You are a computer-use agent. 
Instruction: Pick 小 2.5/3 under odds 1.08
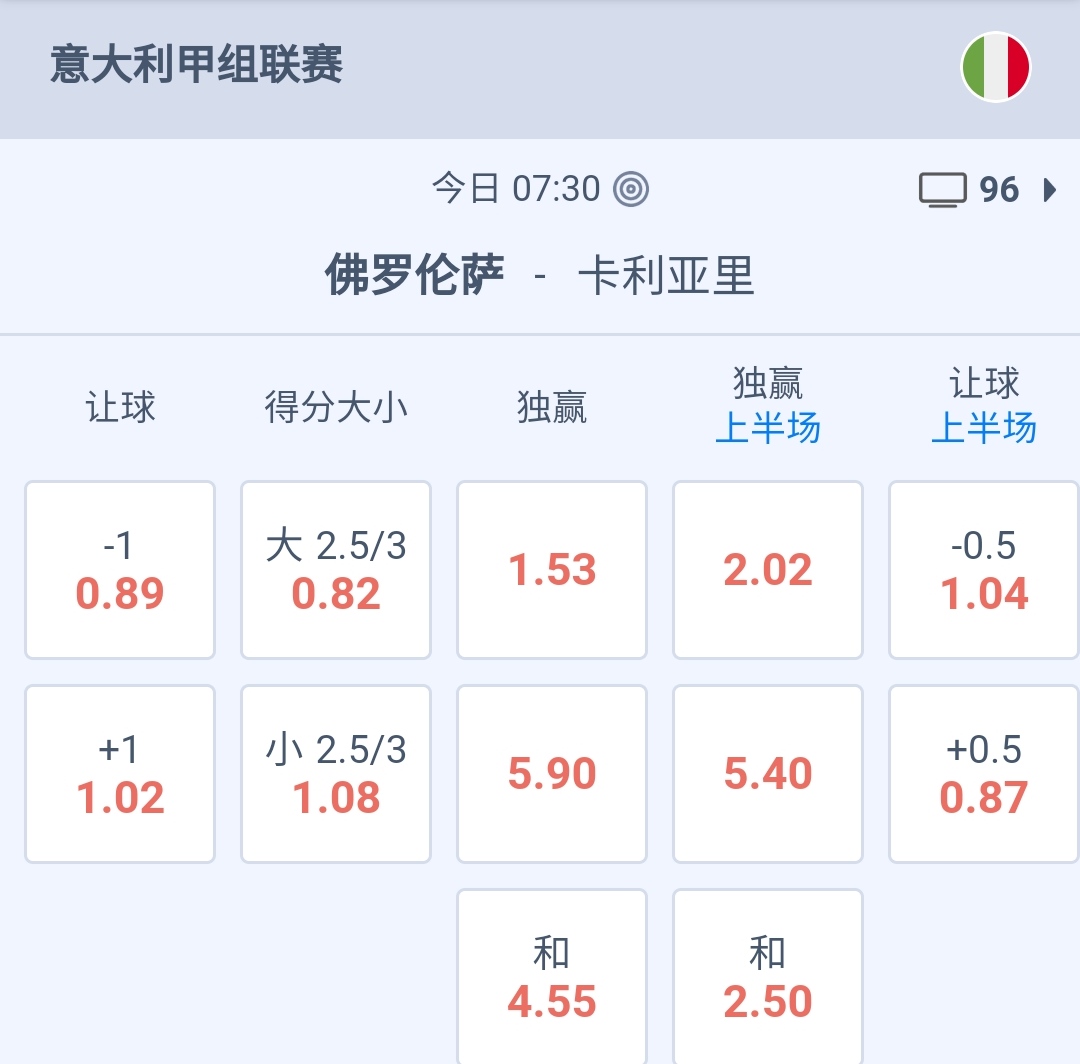(336, 774)
